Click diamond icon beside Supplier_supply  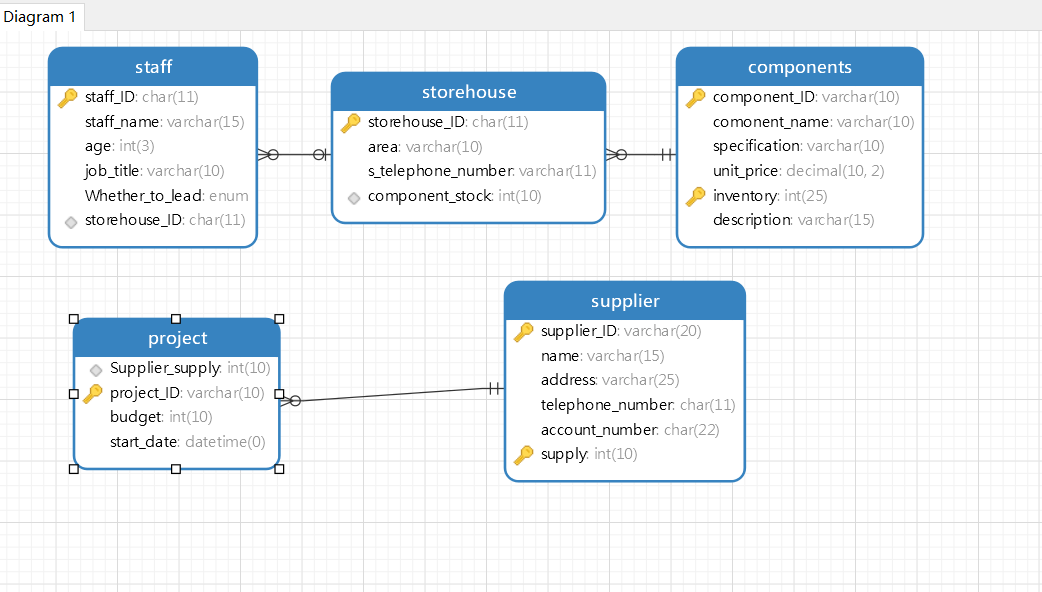[x=96, y=369]
